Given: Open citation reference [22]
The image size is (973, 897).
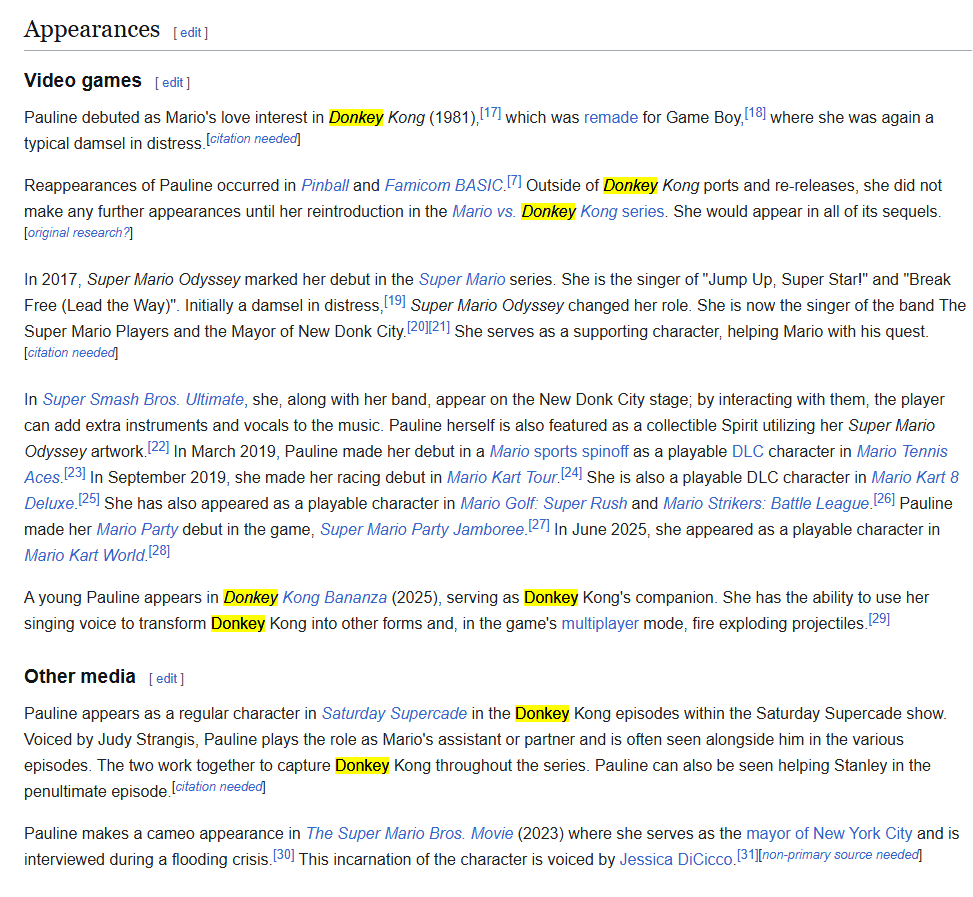Looking at the screenshot, I should point(158,447).
